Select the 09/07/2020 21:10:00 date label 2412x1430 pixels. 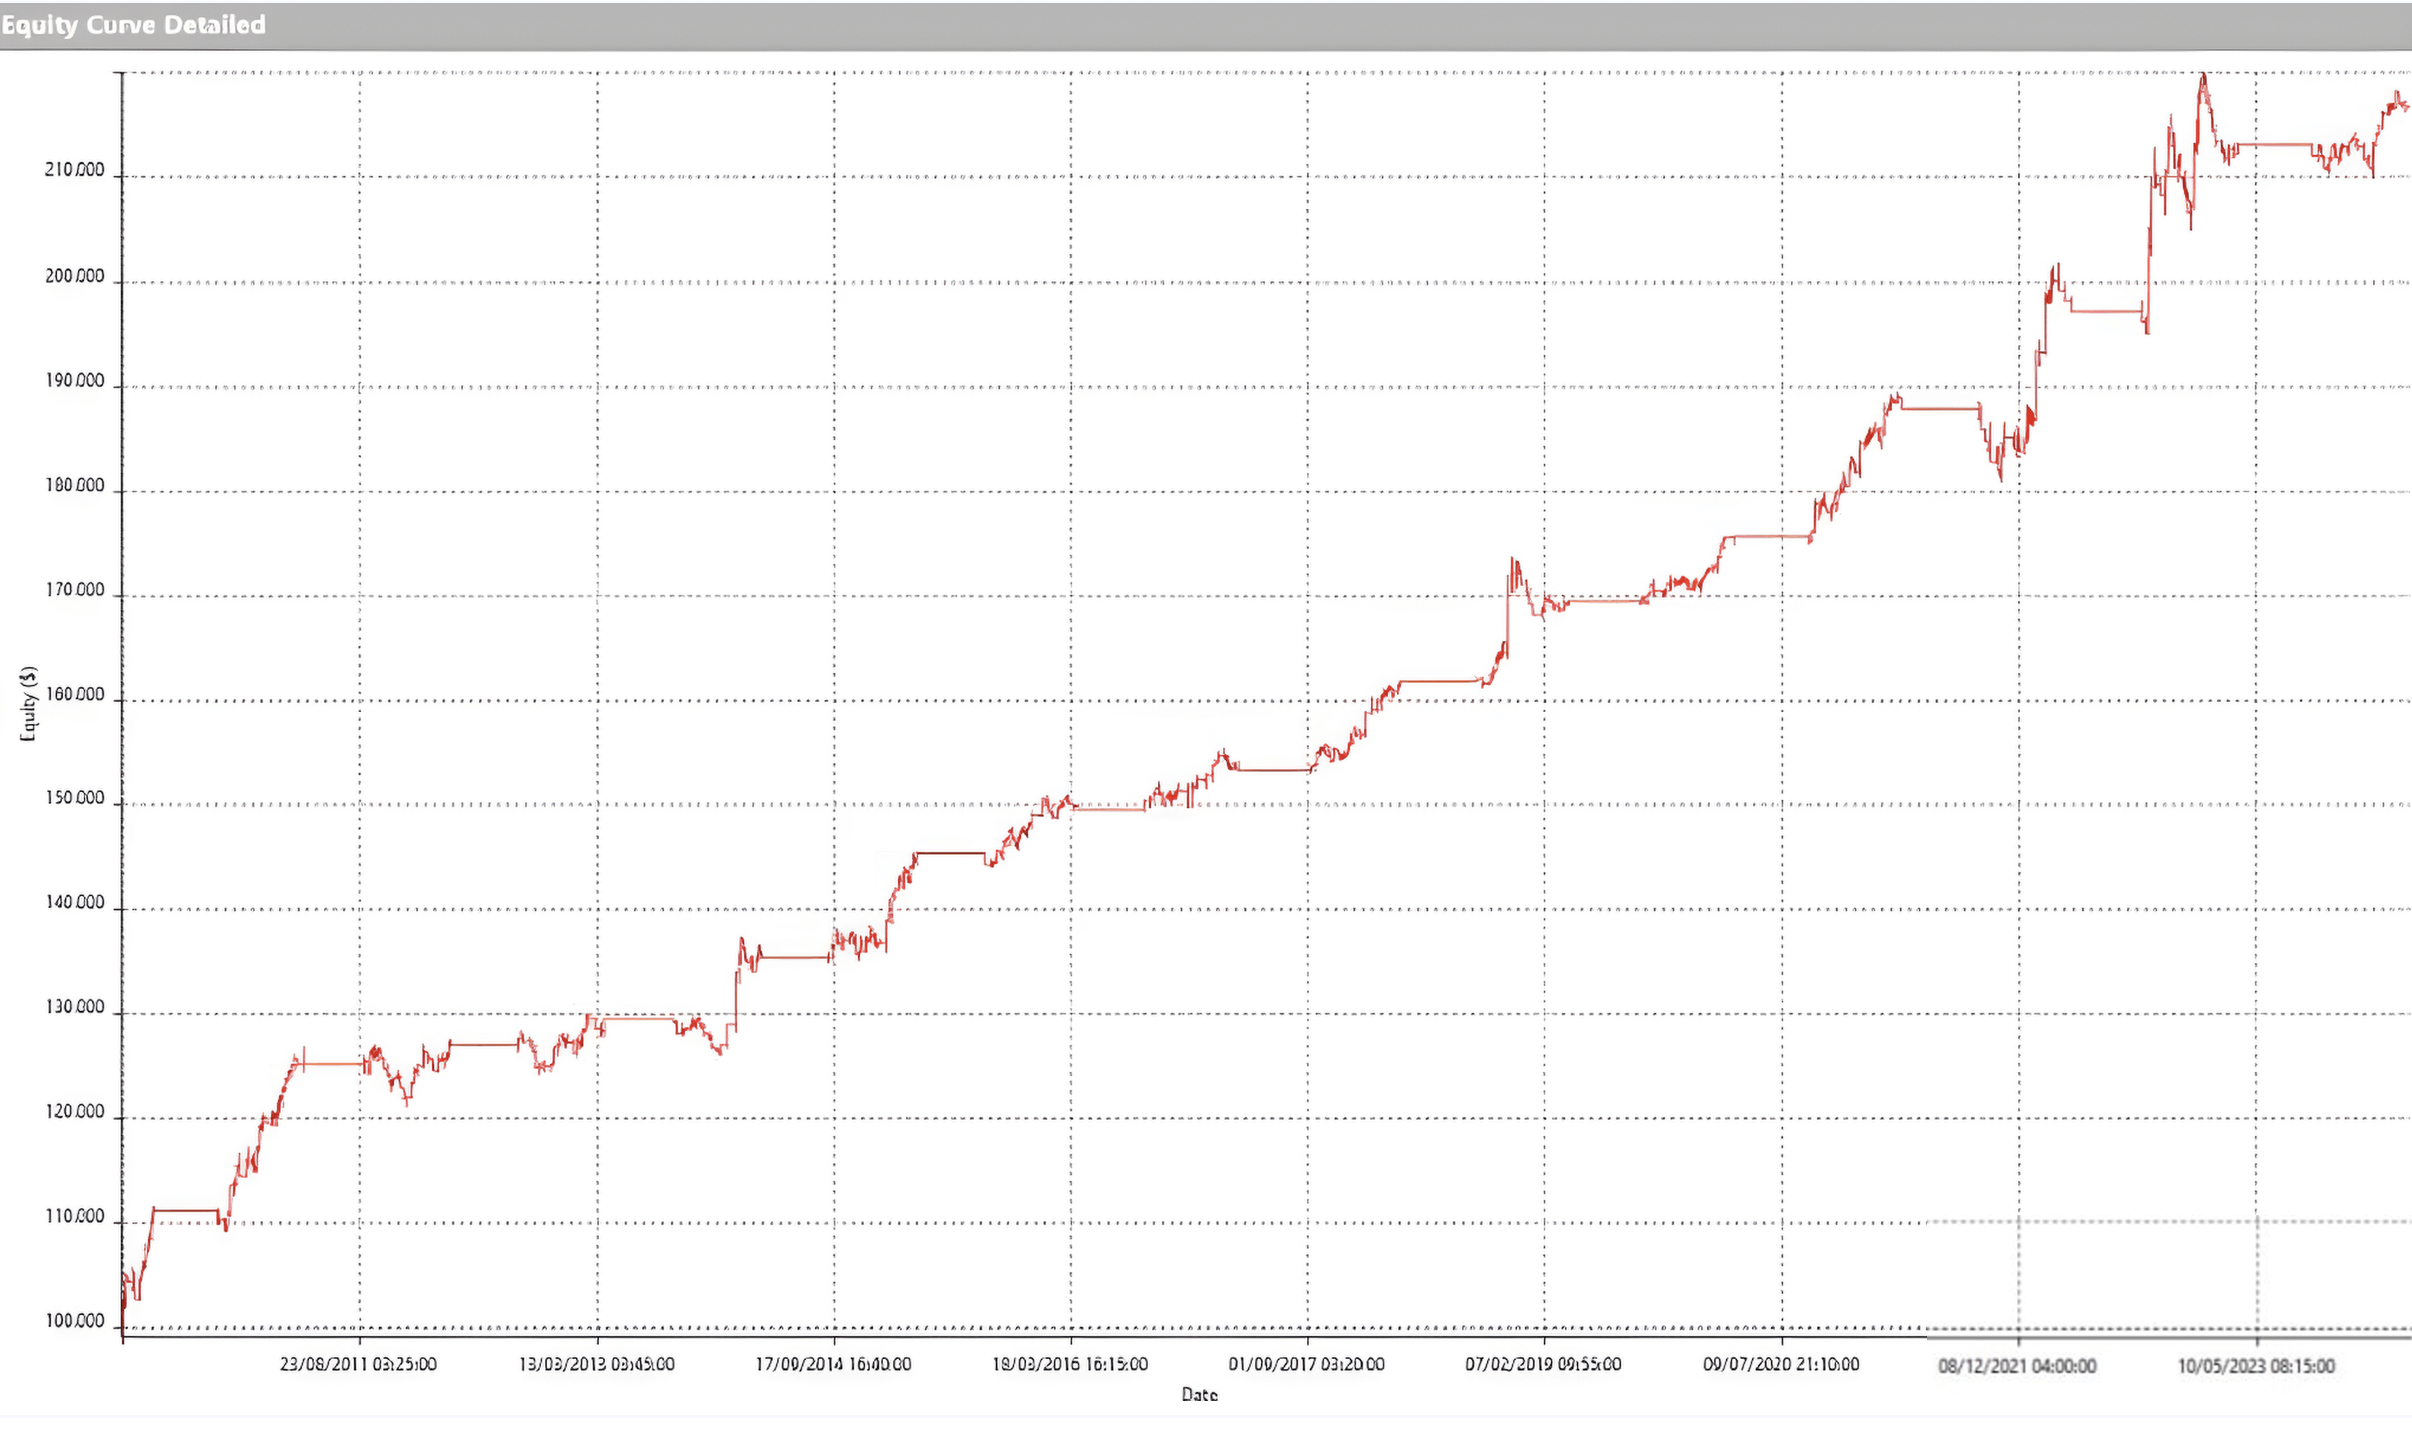pos(1781,1364)
